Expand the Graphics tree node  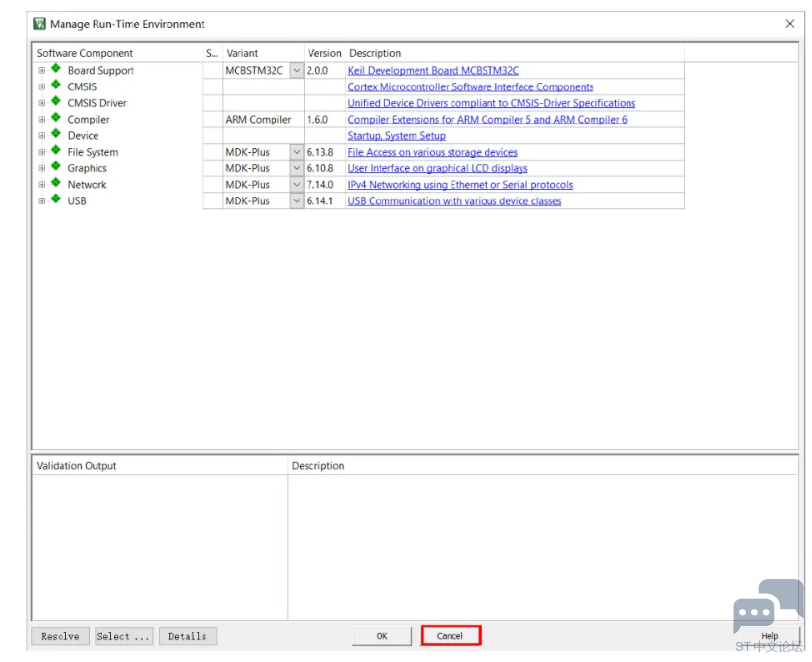click(x=42, y=168)
